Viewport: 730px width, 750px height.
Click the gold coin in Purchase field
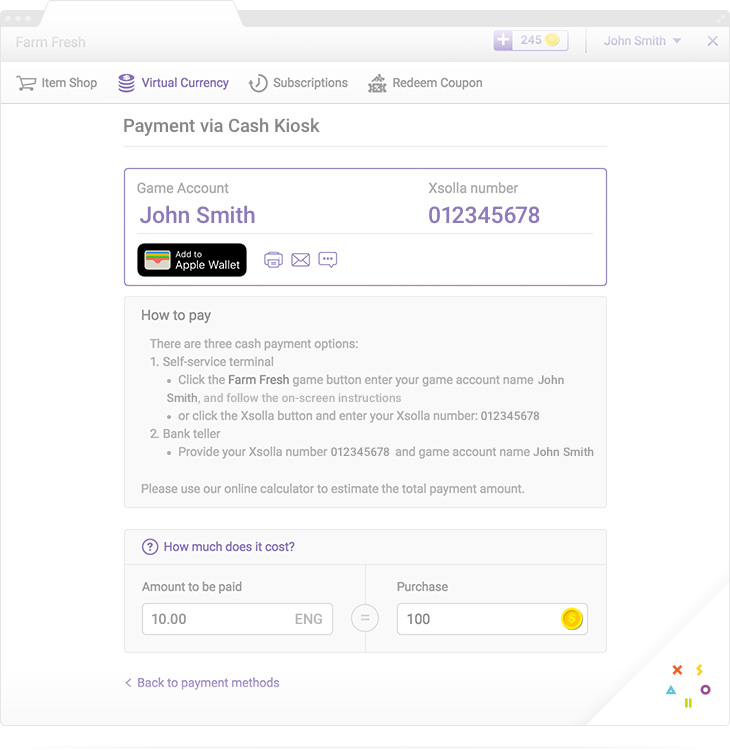(x=572, y=618)
